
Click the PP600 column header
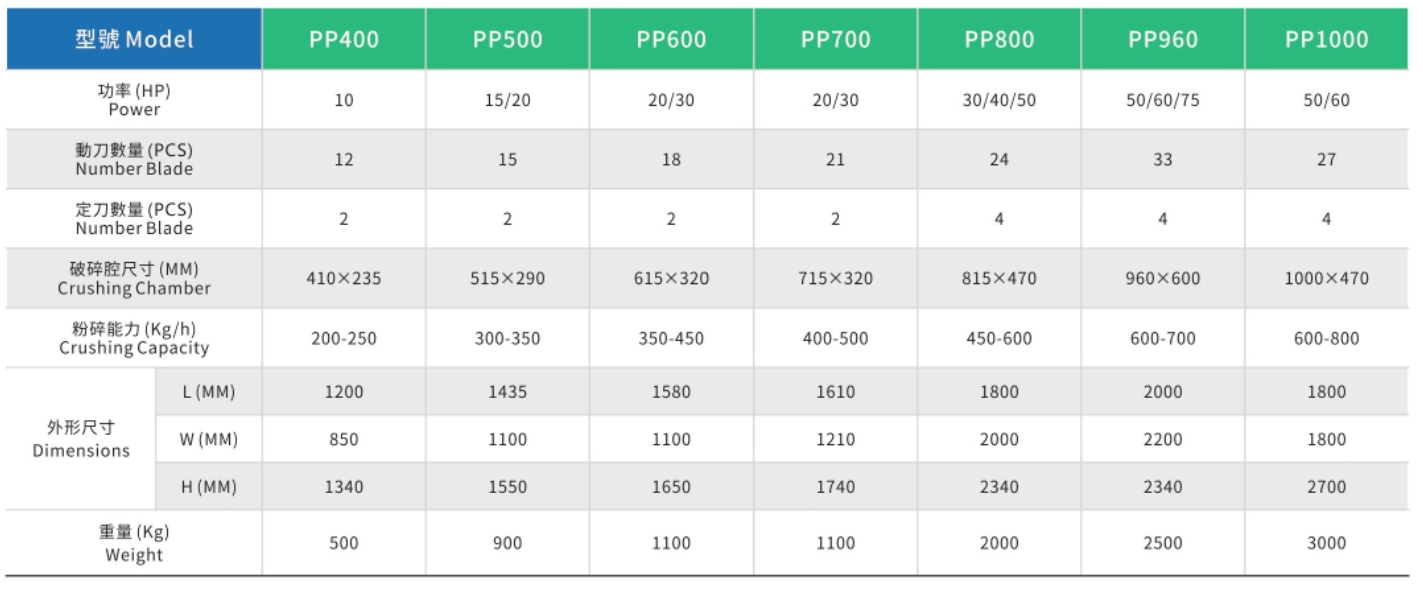click(x=671, y=40)
